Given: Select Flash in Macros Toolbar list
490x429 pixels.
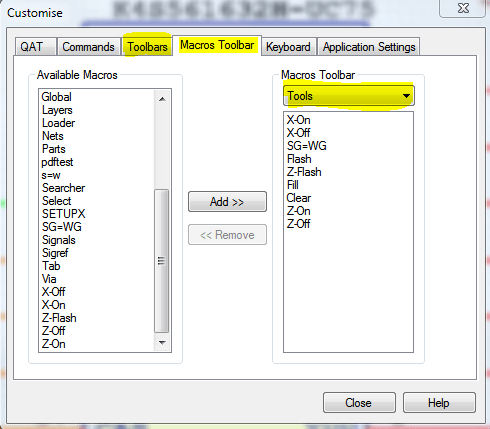Looking at the screenshot, I should [x=299, y=159].
